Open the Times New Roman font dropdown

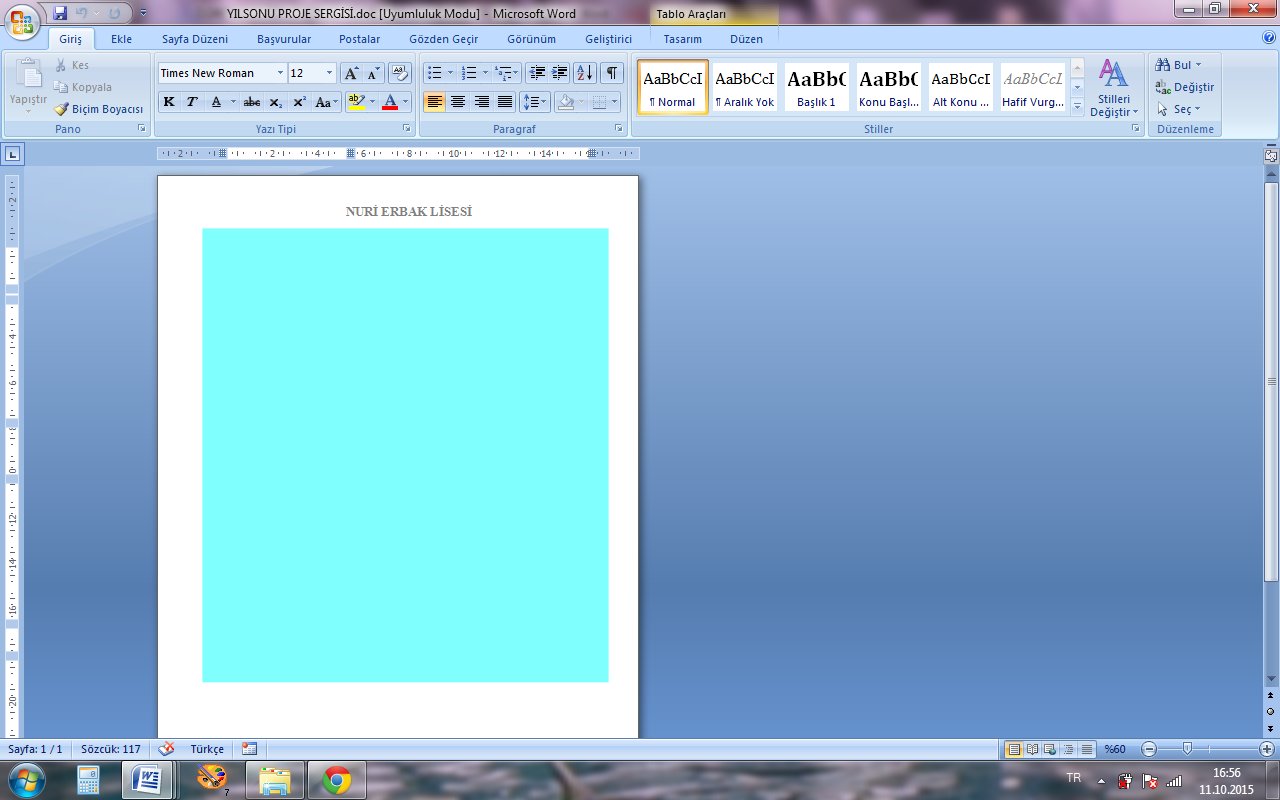280,73
